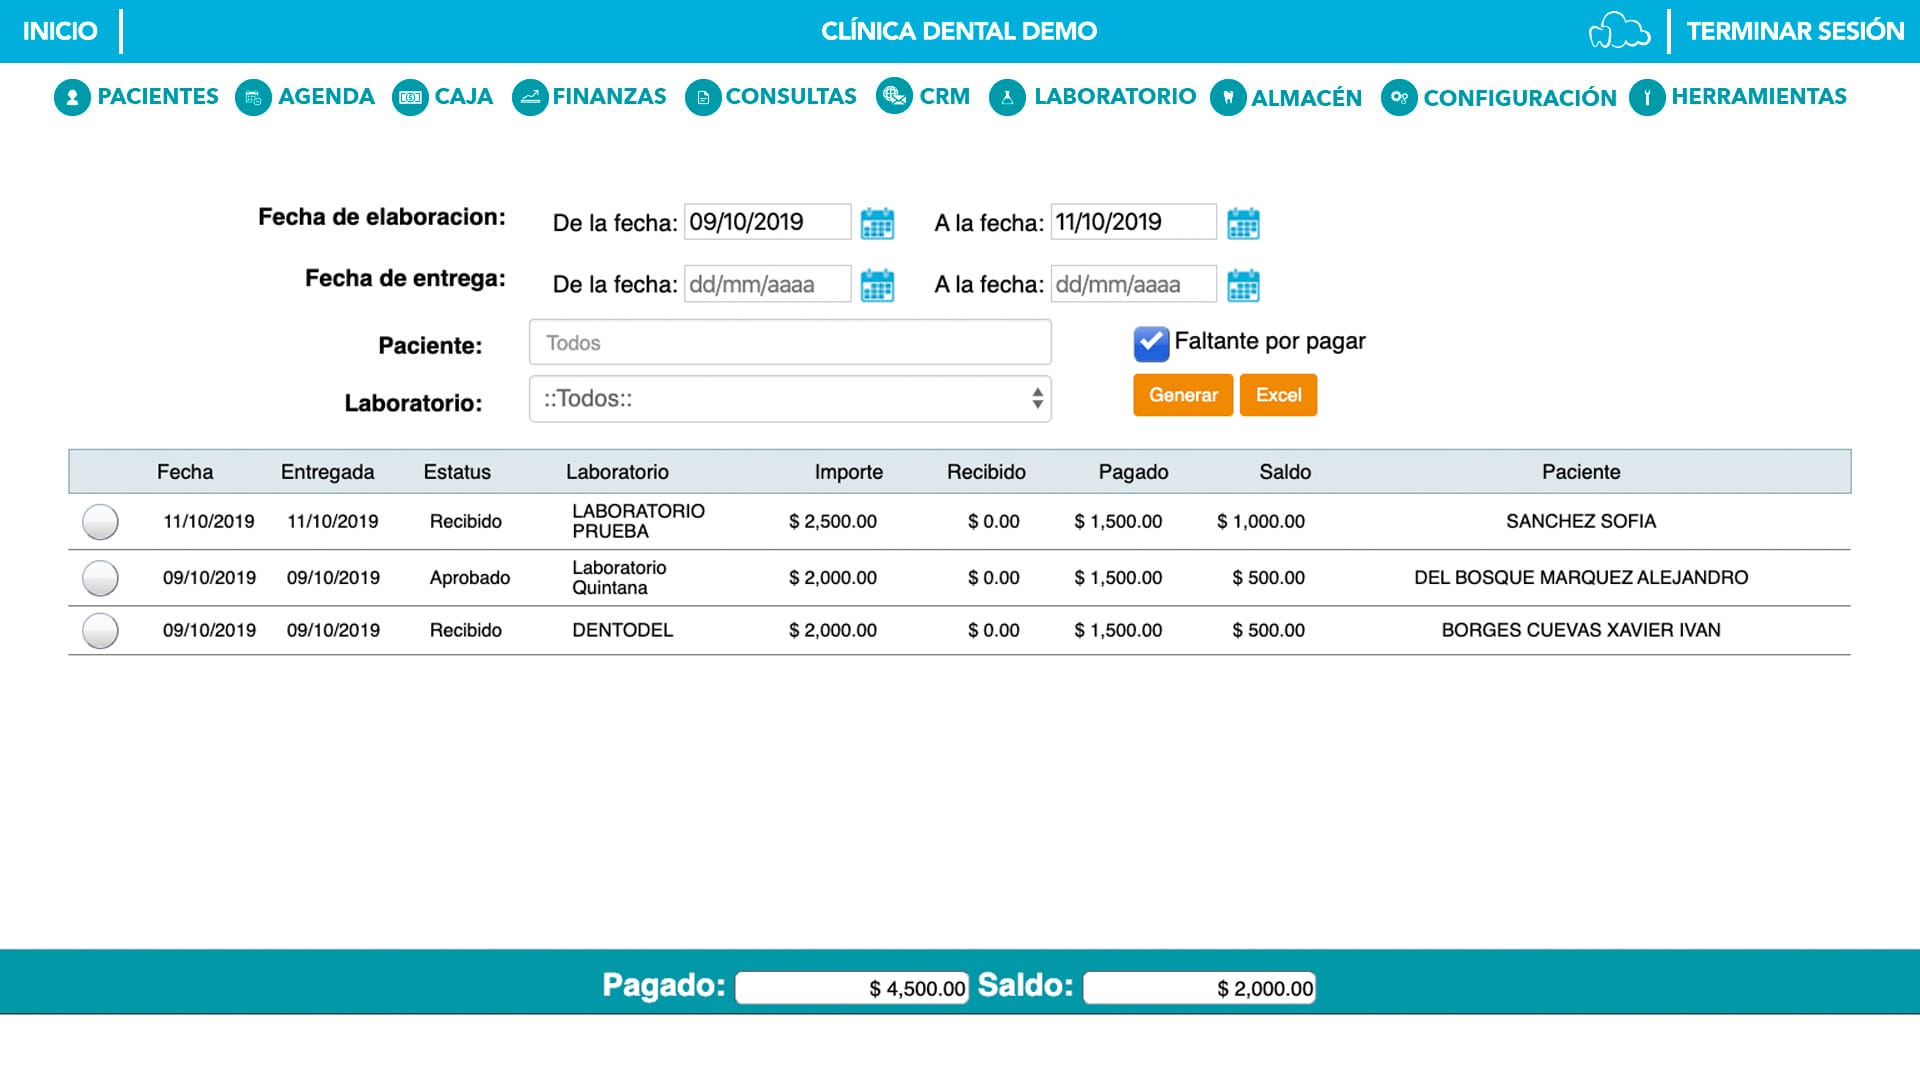
Task: Click the Pacientes person icon
Action: tap(72, 98)
